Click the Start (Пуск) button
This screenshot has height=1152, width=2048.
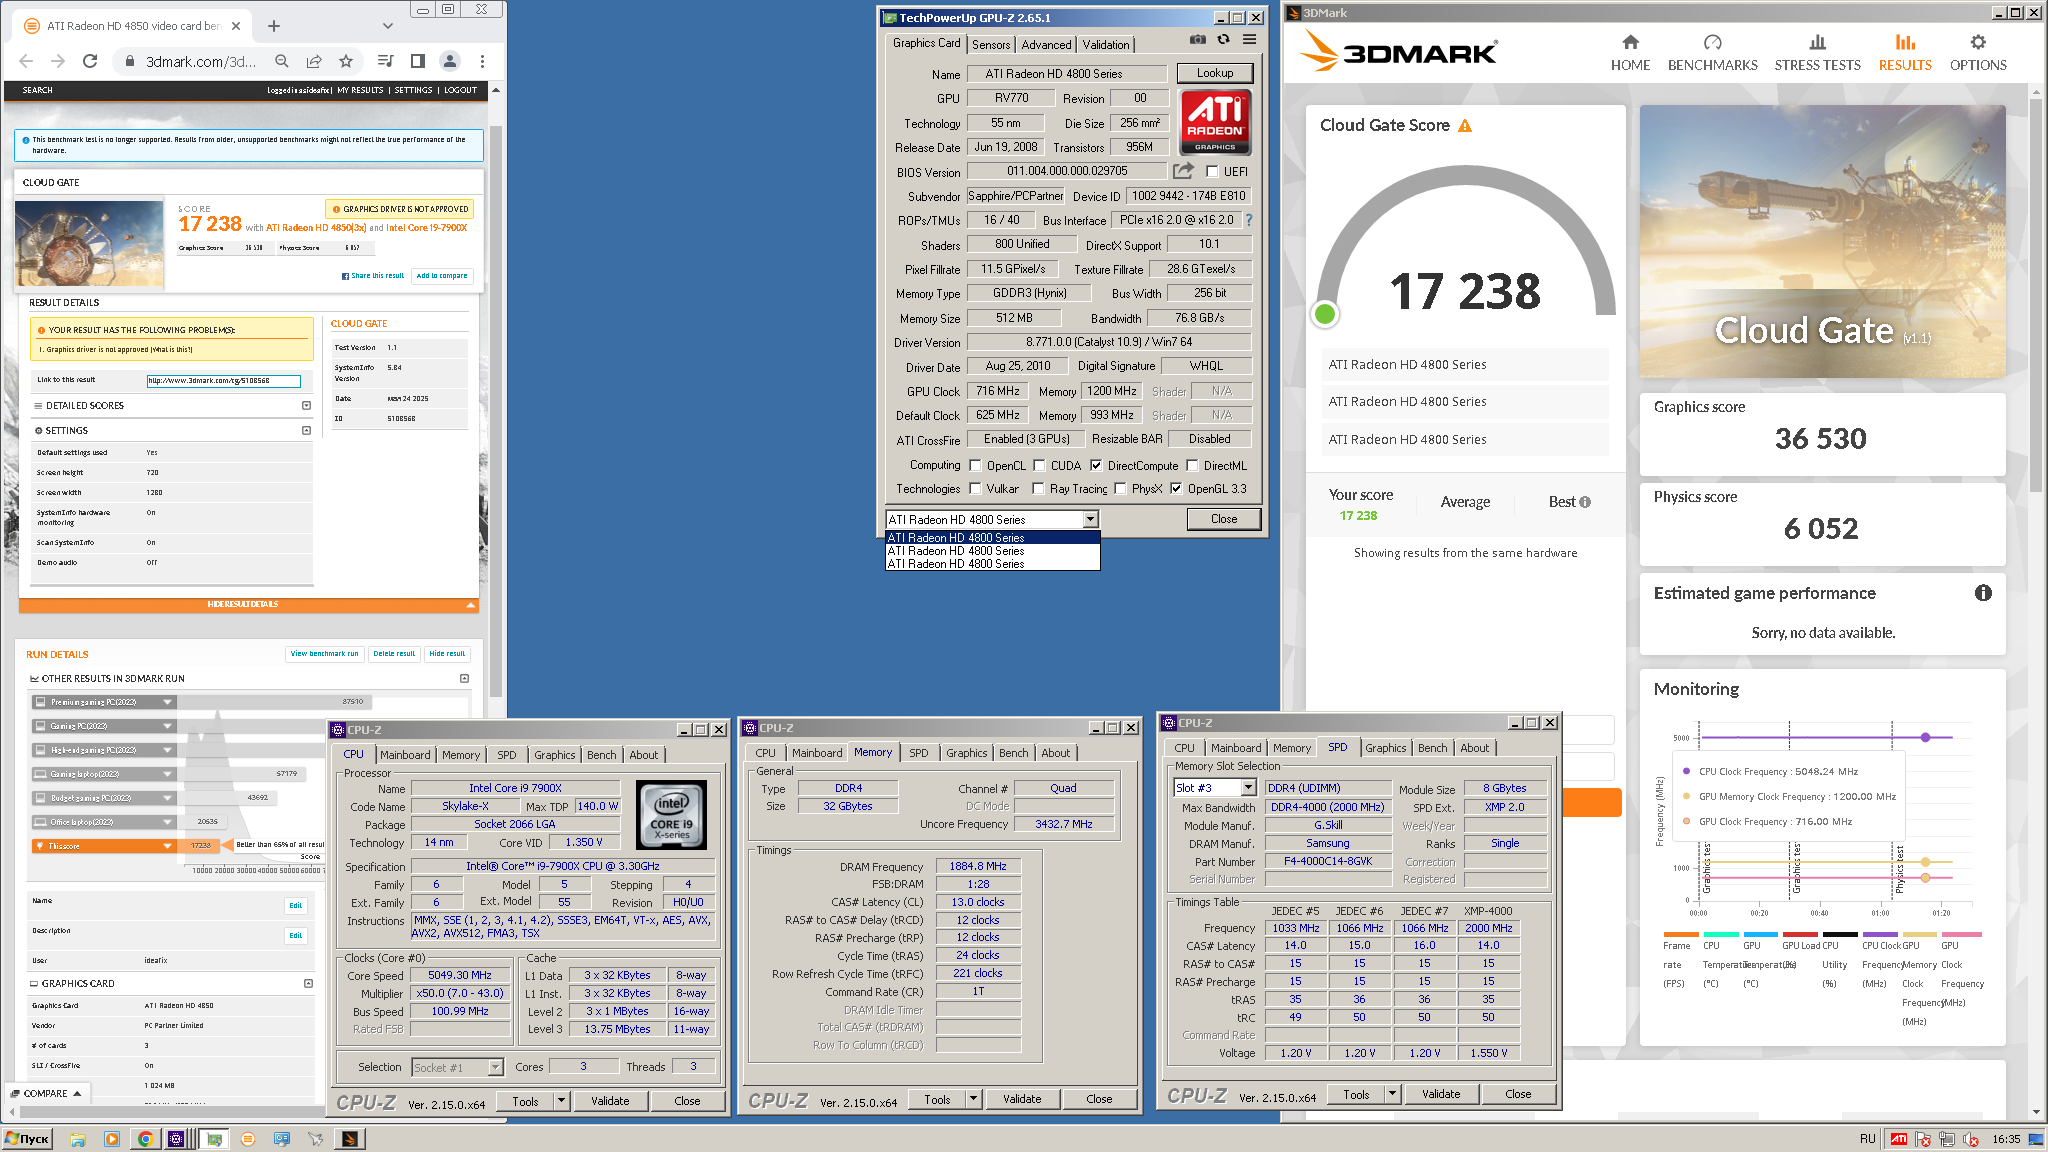point(27,1139)
